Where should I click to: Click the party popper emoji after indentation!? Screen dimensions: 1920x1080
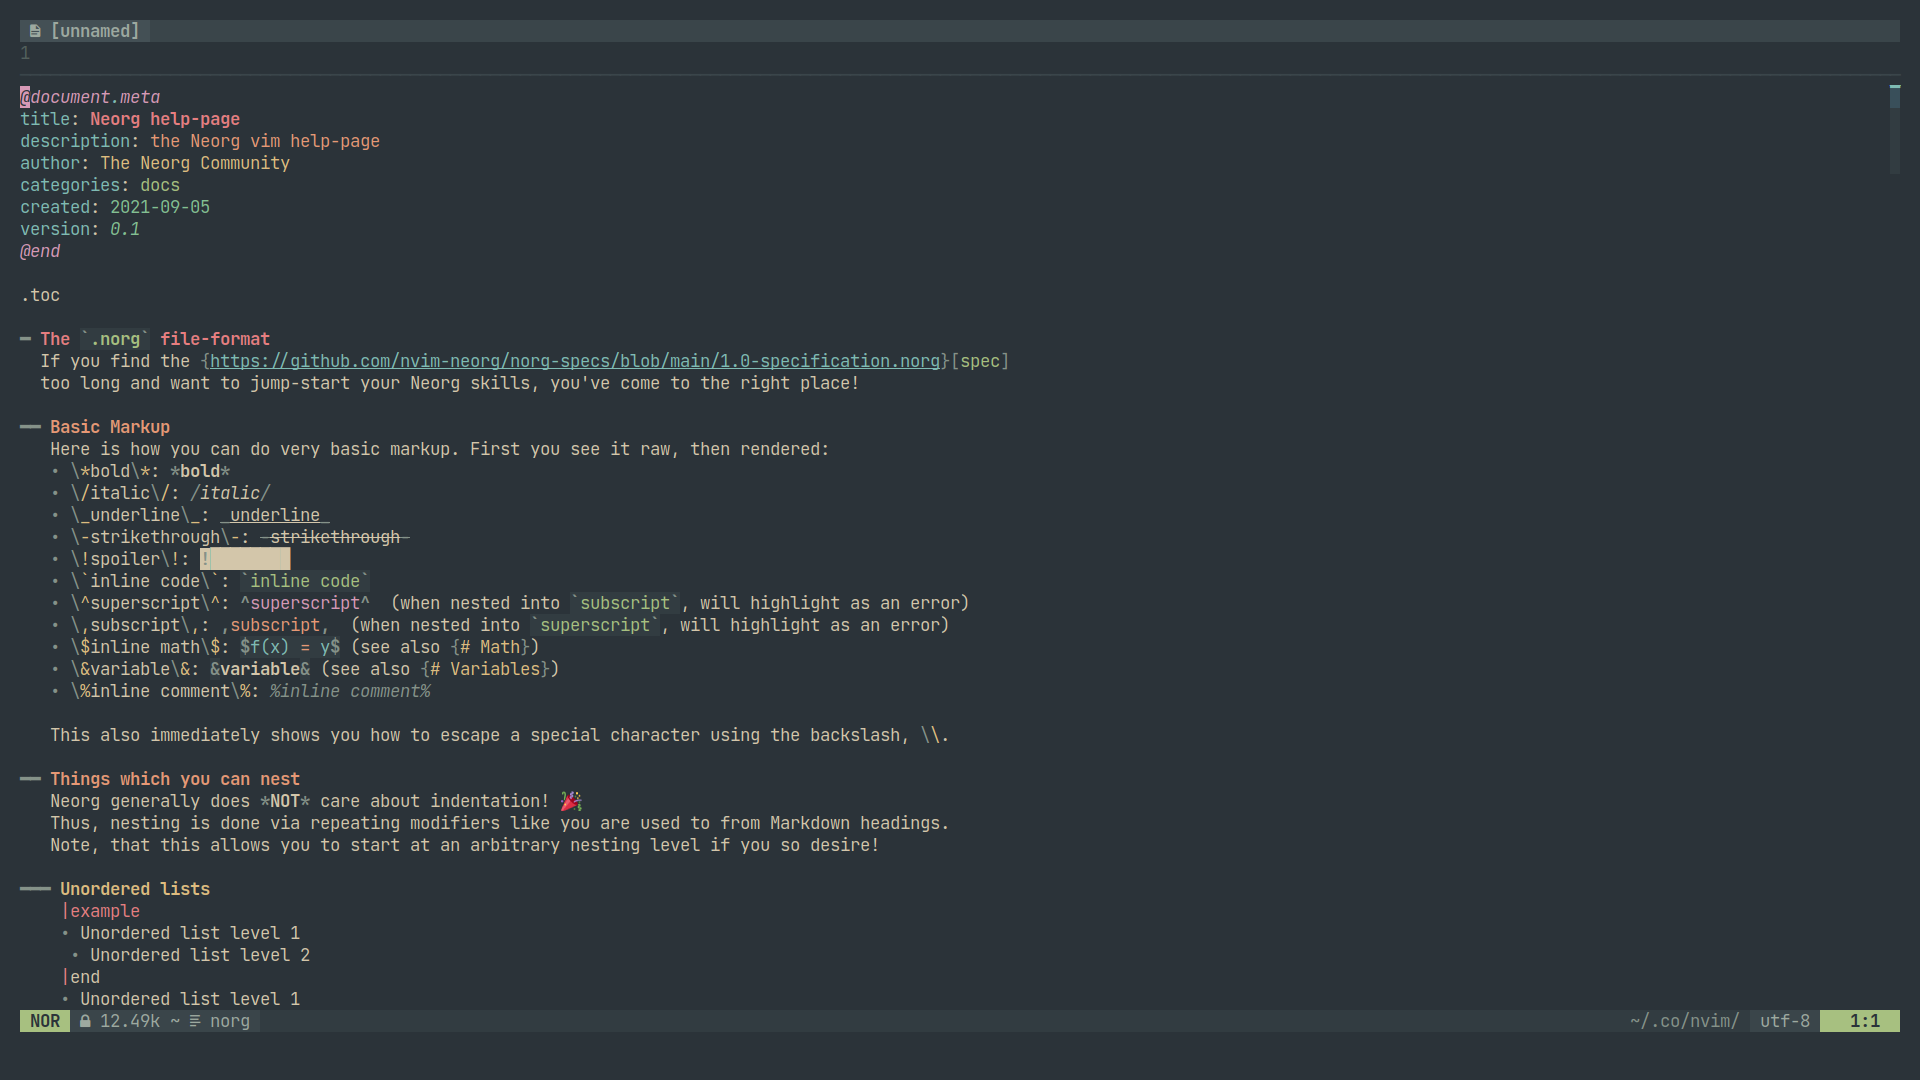pos(571,801)
